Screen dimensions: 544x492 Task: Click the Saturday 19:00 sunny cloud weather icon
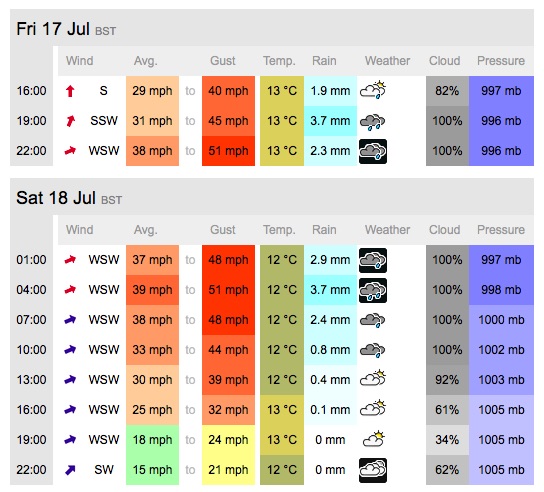pyautogui.click(x=373, y=439)
